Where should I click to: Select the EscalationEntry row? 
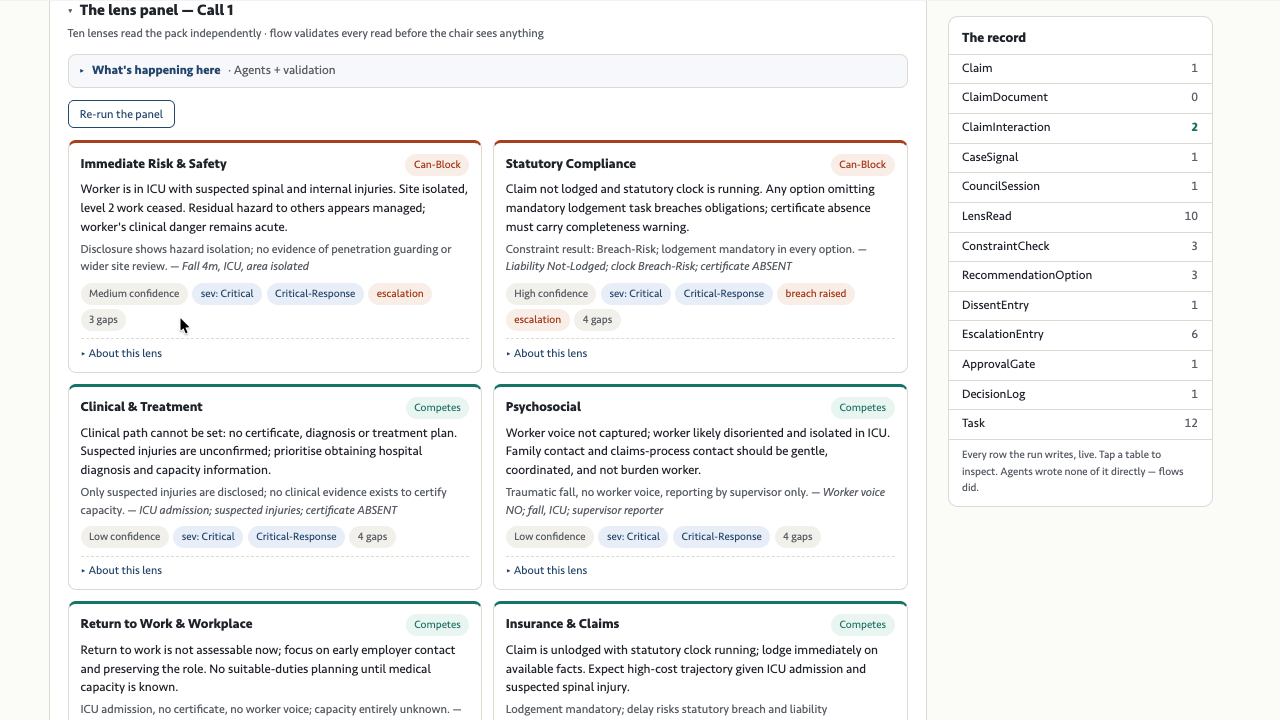(x=1080, y=334)
